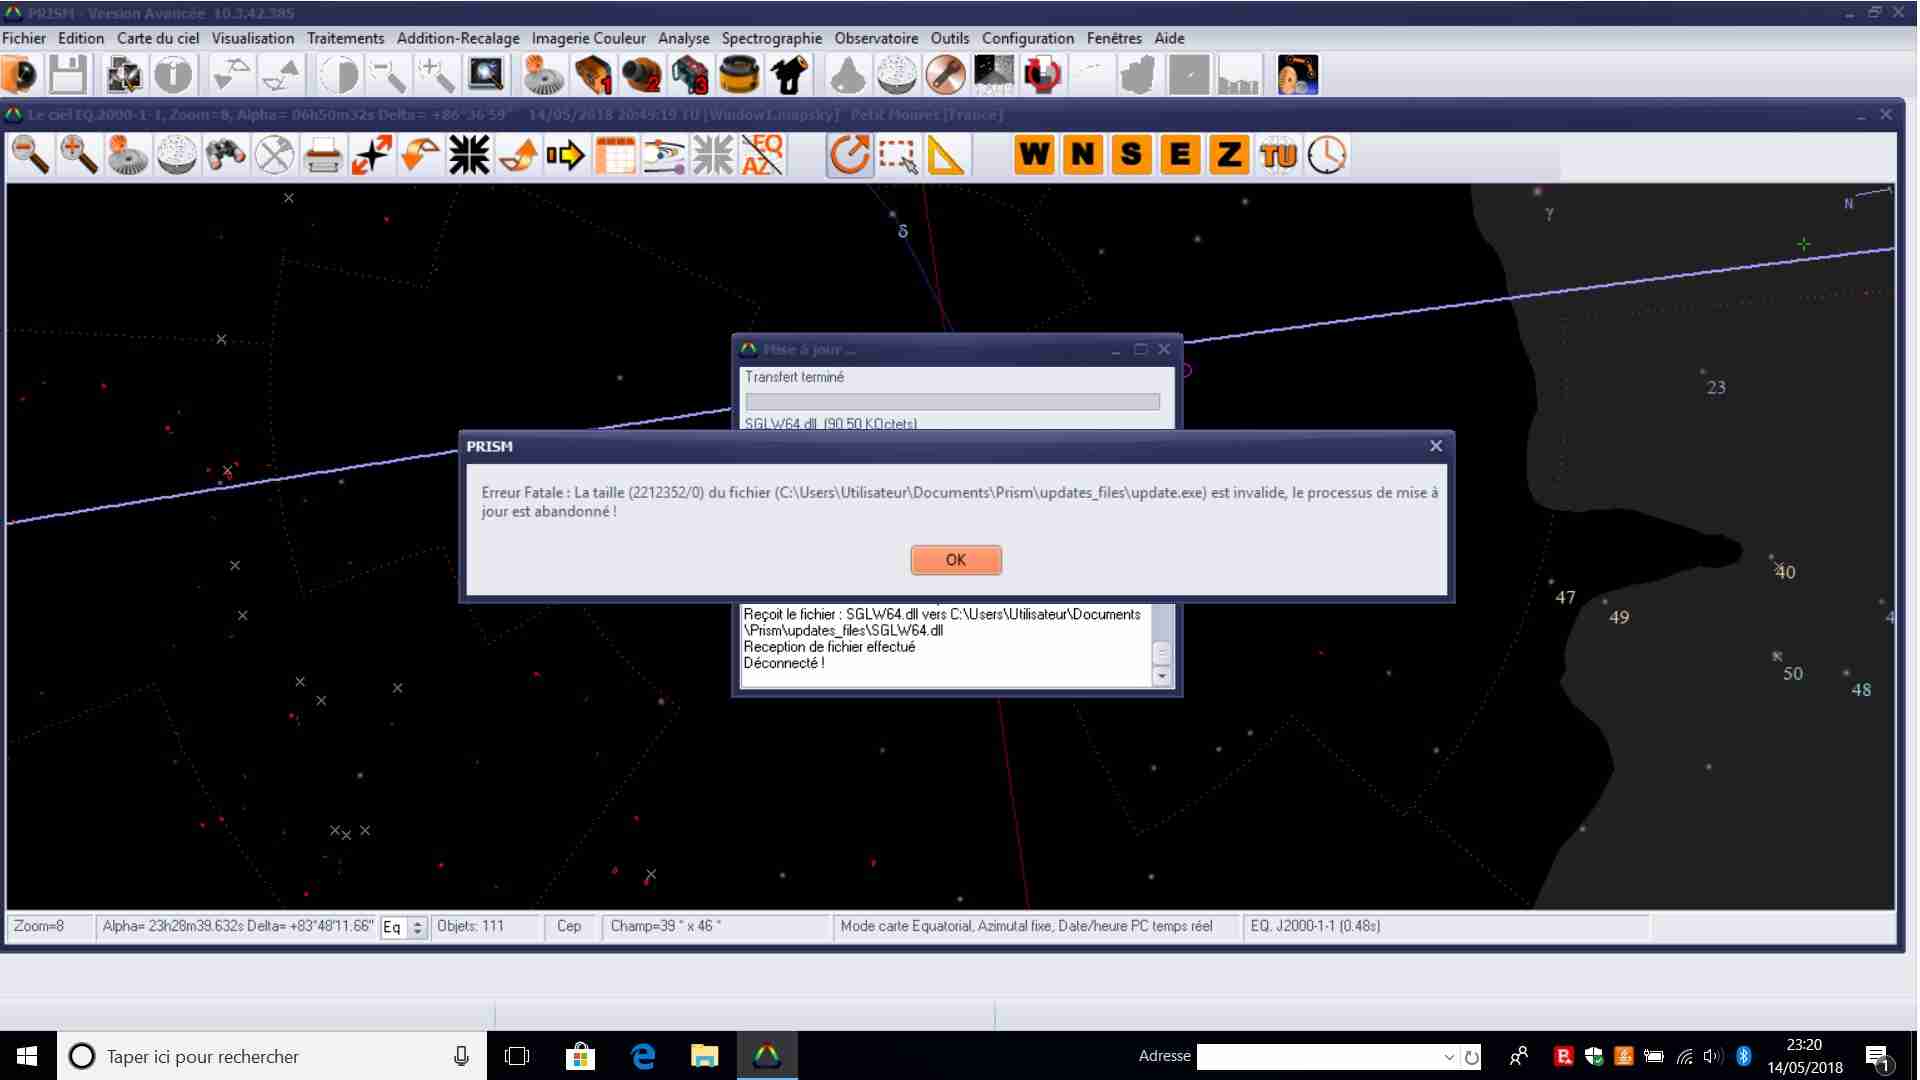Viewport: 1920px width, 1080px height.
Task: Click the Z zenith direction button
Action: pos(1229,155)
